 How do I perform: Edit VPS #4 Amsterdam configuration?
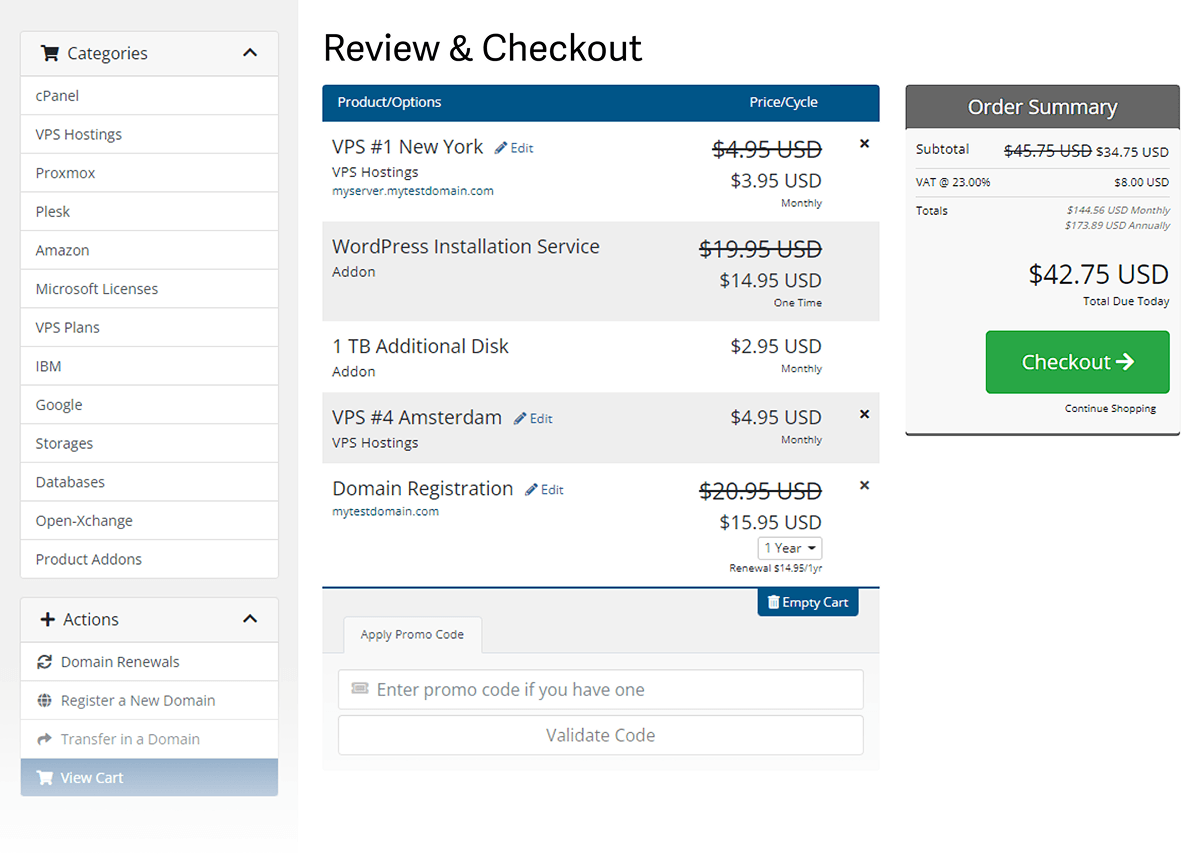[533, 419]
